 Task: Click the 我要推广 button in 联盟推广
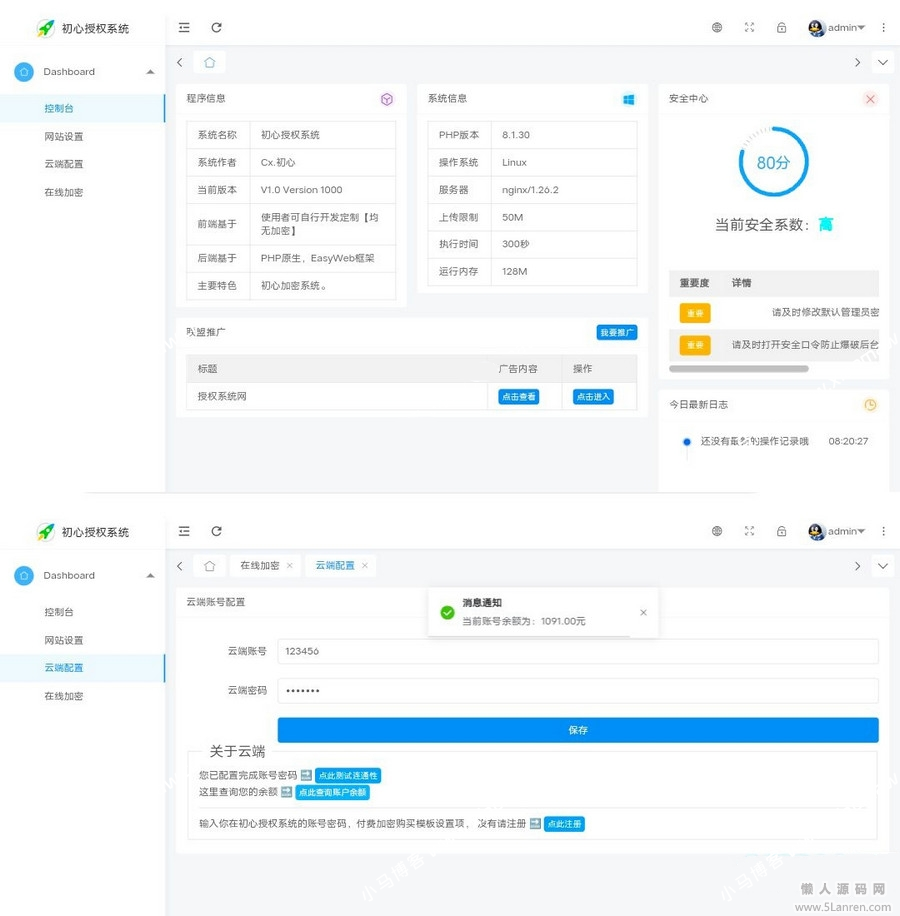pyautogui.click(x=616, y=333)
